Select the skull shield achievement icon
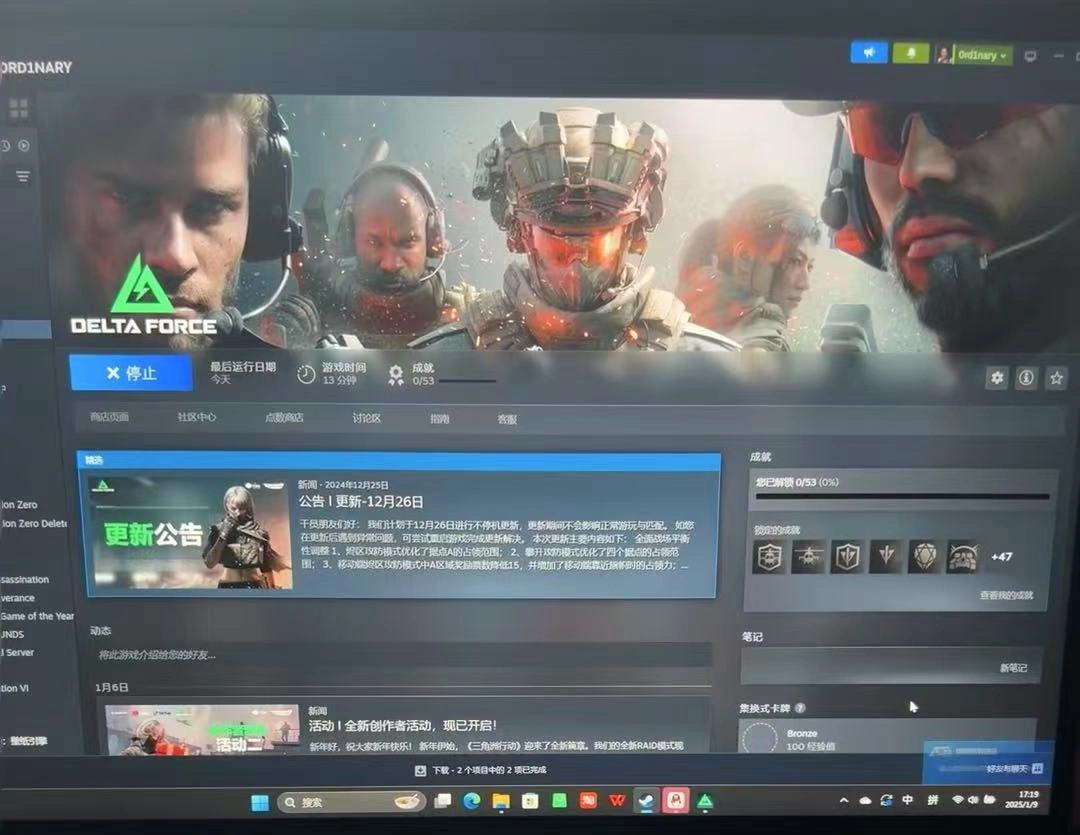Screen dimensions: 1080x835 (769, 557)
